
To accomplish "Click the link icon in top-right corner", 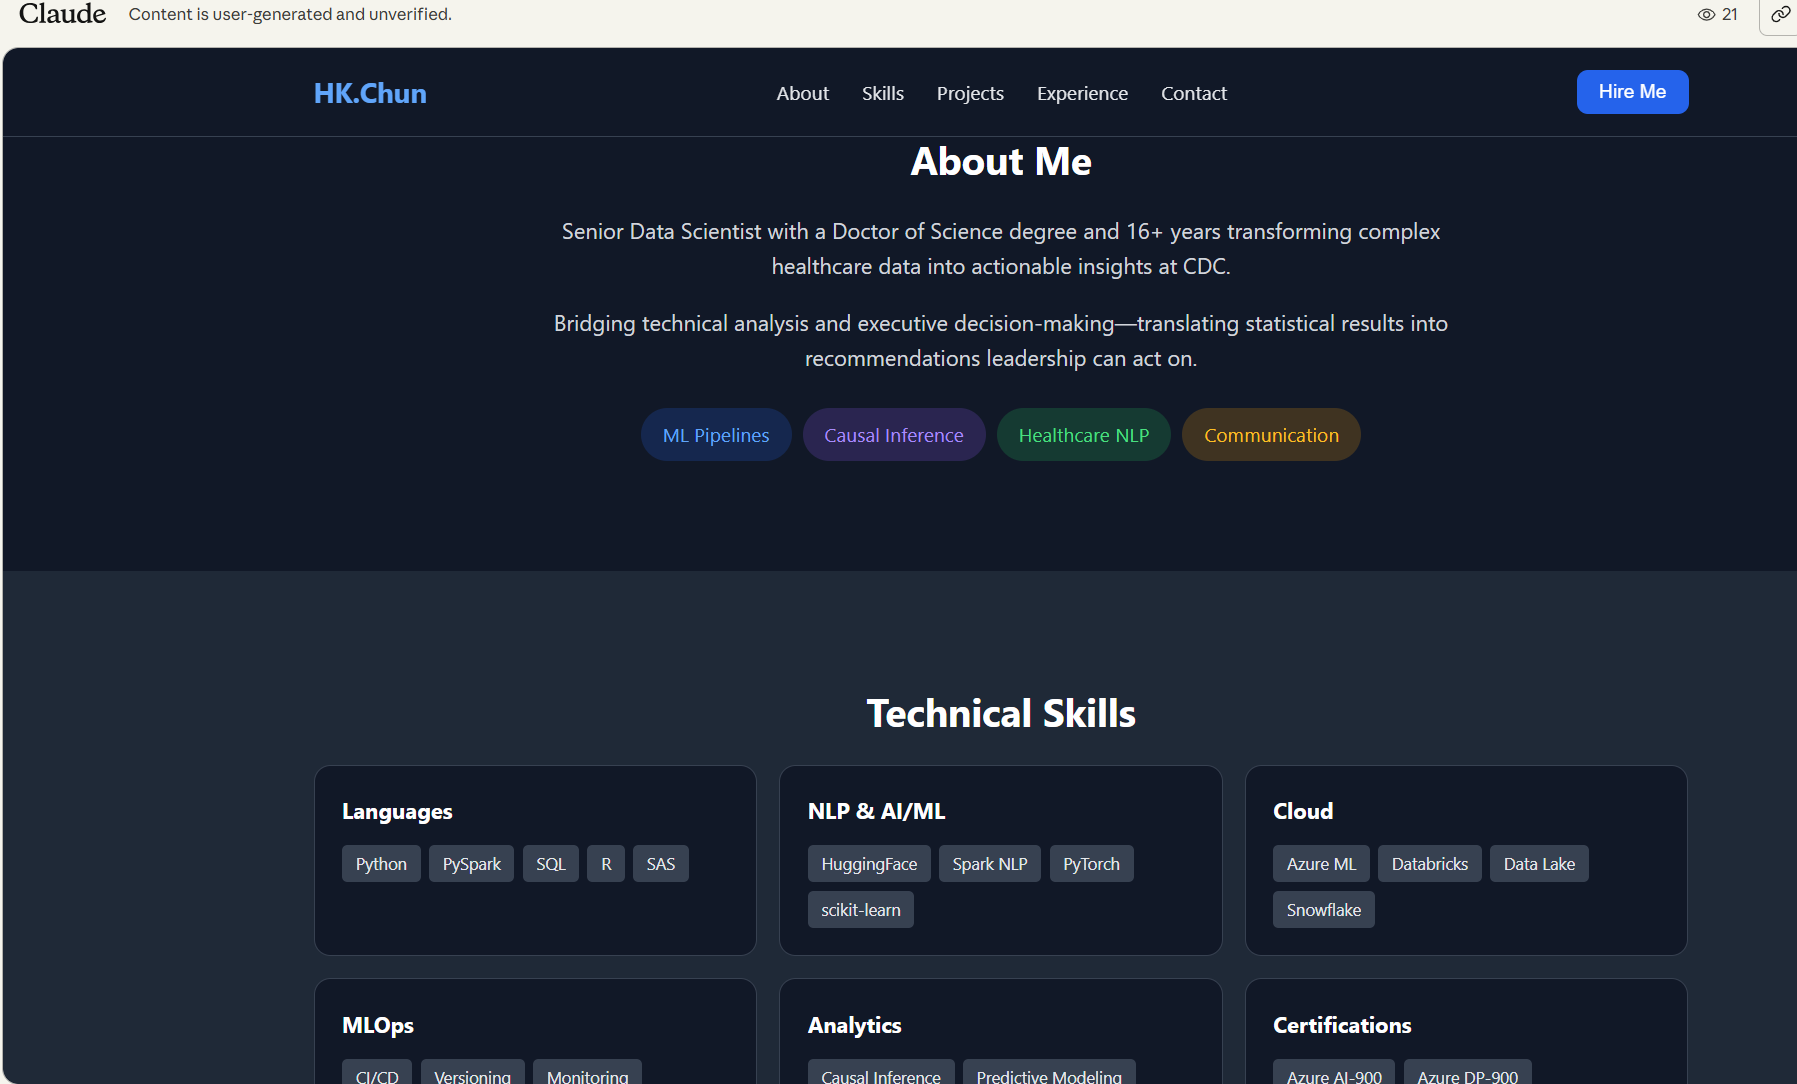I will pyautogui.click(x=1780, y=14).
